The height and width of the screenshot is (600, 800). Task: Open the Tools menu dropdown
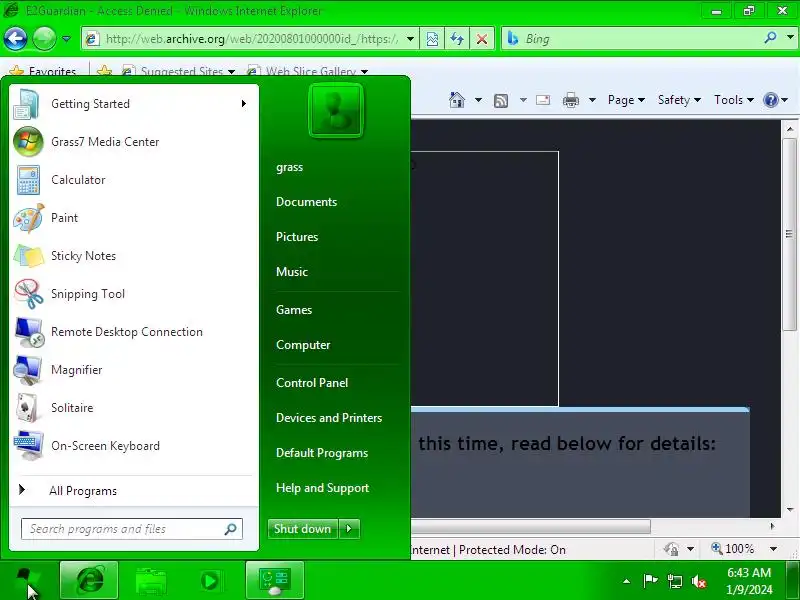(x=734, y=100)
